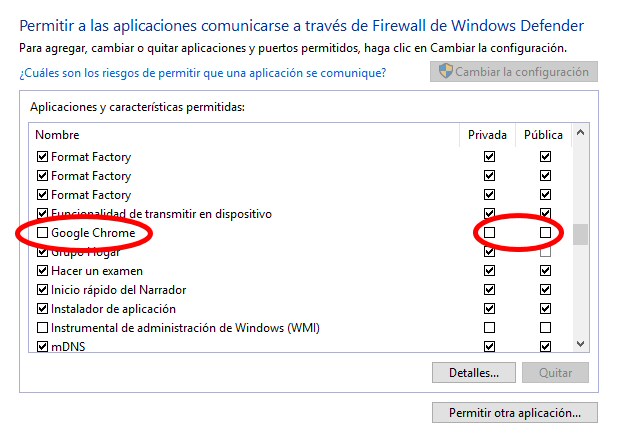Open the risks of allowing apps link
This screenshot has height=440, width=623.
(x=202, y=73)
